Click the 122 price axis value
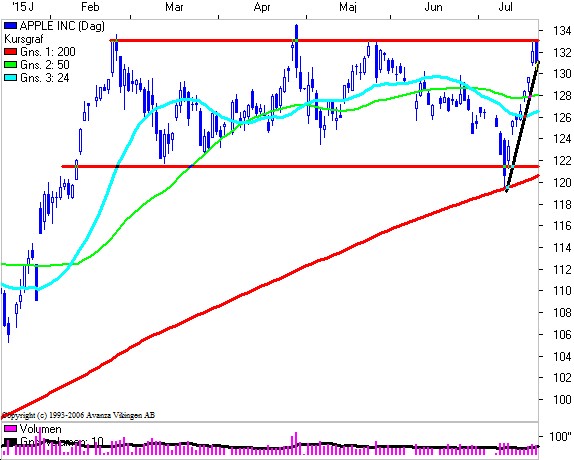This screenshot has width=574, height=460. [x=562, y=161]
